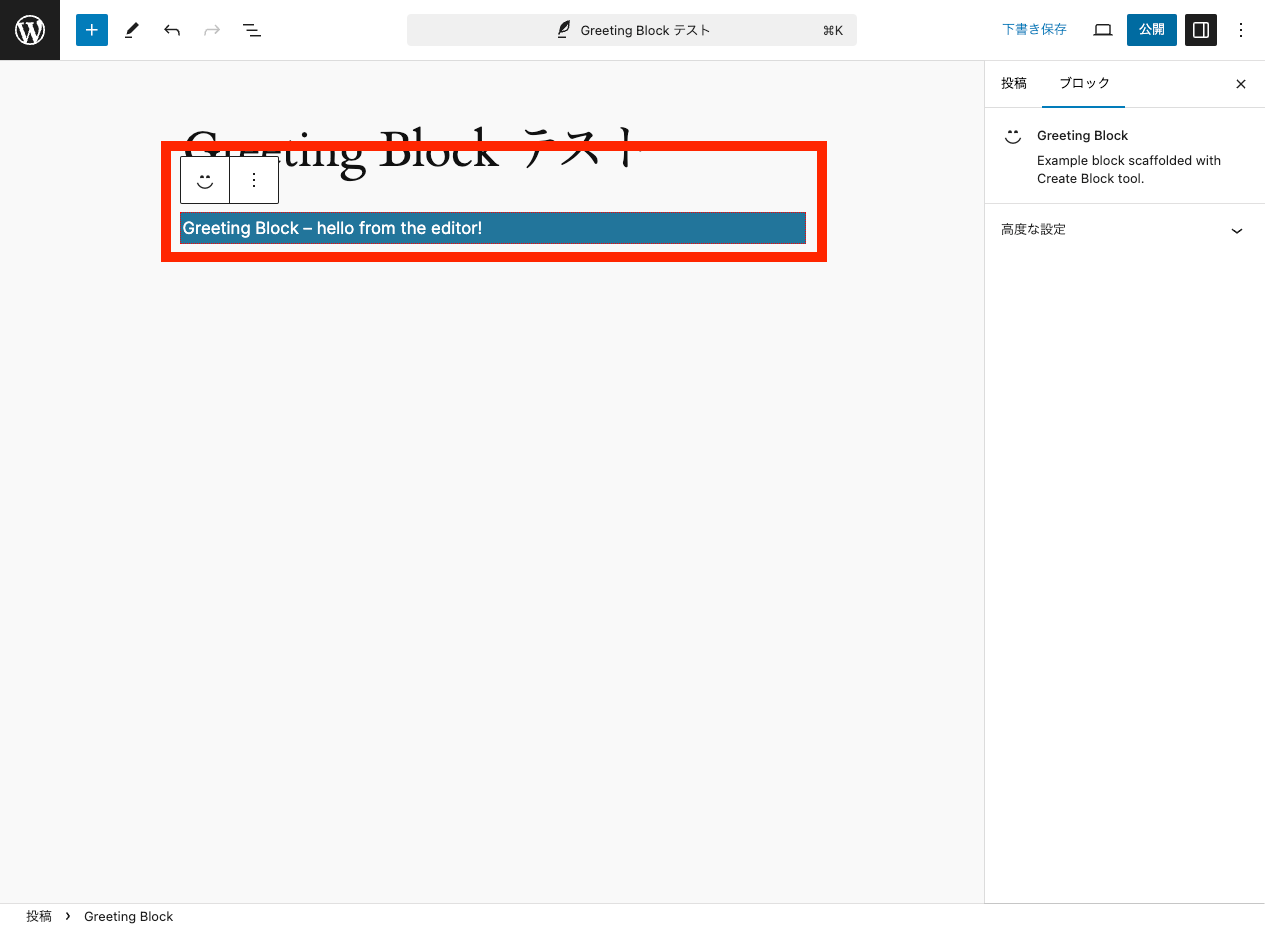Select the pencil Tools button
This screenshot has height=928, width=1265.
pos(132,30)
